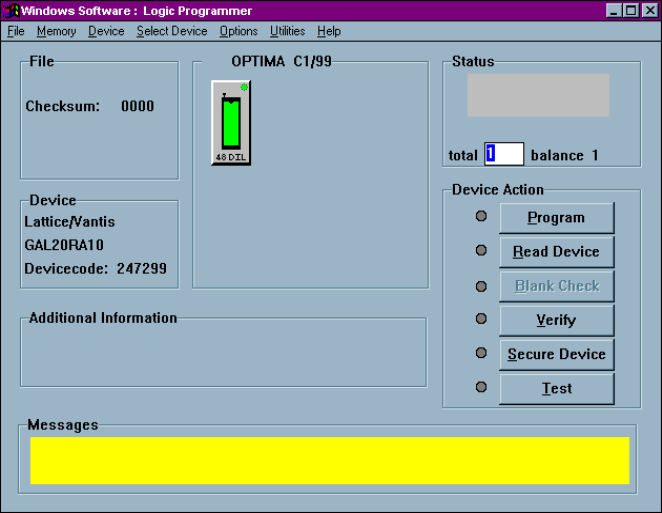The height and width of the screenshot is (513, 662).
Task: Click the application icon in the title bar
Action: (x=11, y=10)
